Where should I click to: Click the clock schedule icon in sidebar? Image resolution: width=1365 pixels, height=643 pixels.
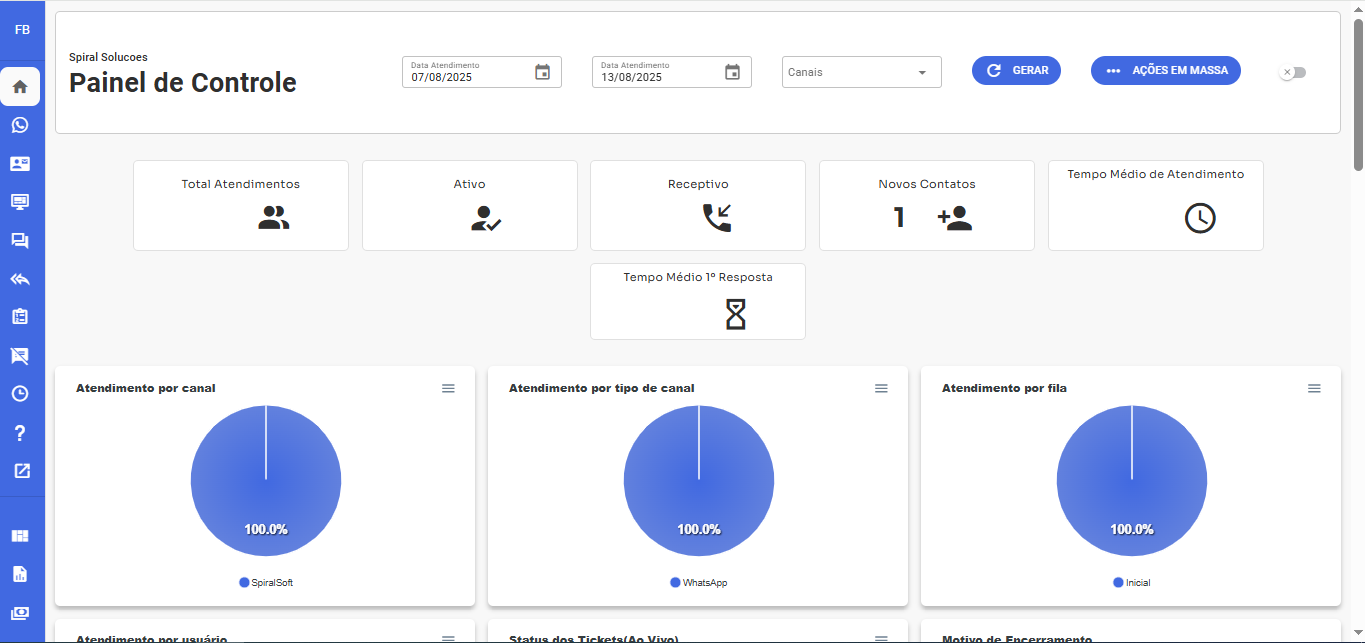click(x=20, y=394)
